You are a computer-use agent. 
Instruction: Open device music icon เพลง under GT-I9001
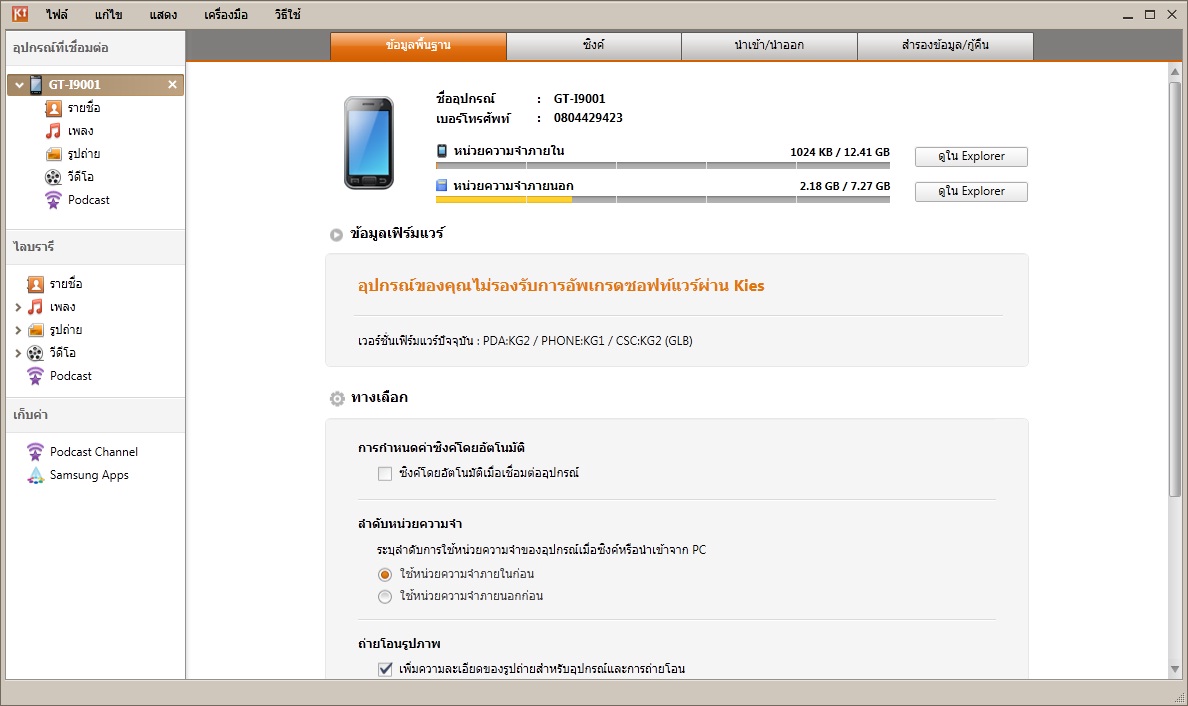click(53, 131)
